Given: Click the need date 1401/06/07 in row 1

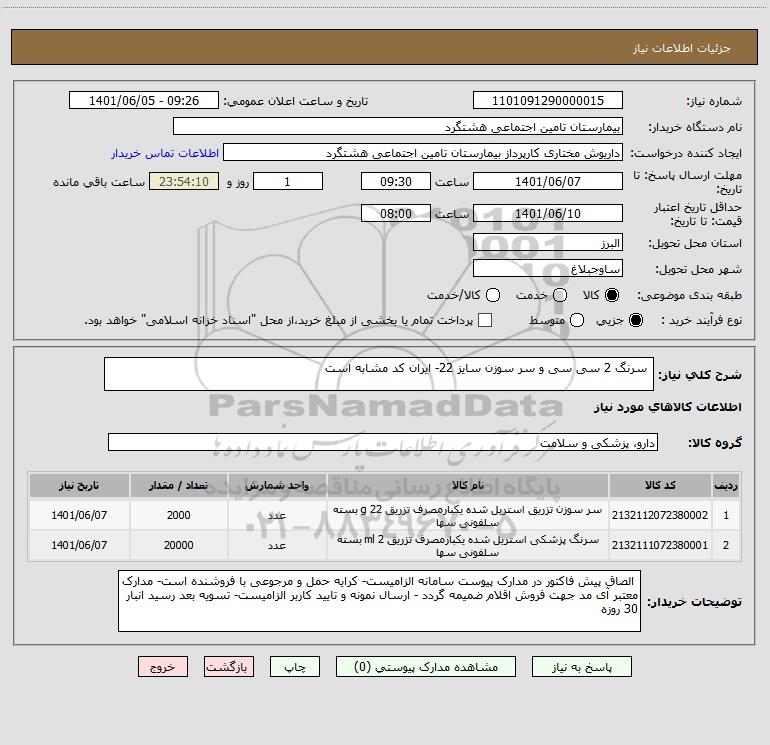Looking at the screenshot, I should point(79,515).
